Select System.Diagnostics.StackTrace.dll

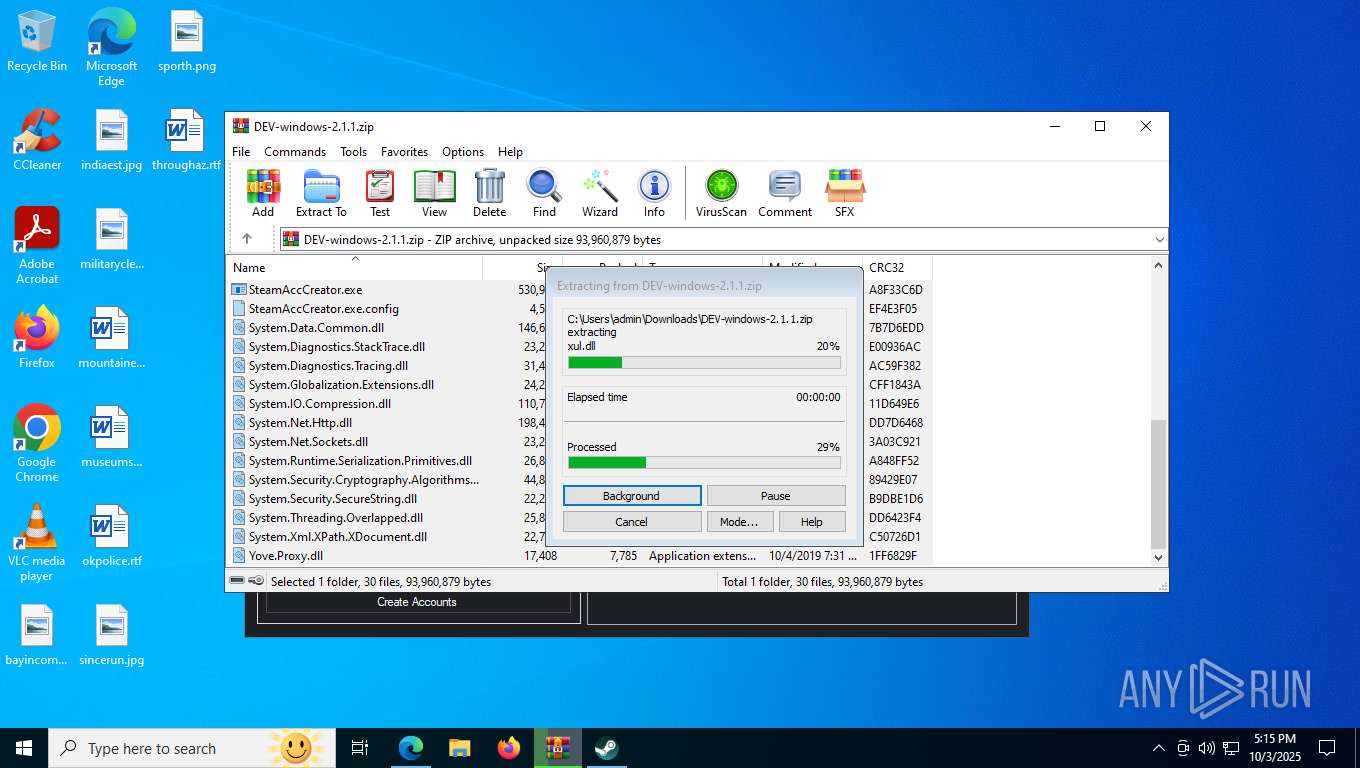click(x=337, y=347)
